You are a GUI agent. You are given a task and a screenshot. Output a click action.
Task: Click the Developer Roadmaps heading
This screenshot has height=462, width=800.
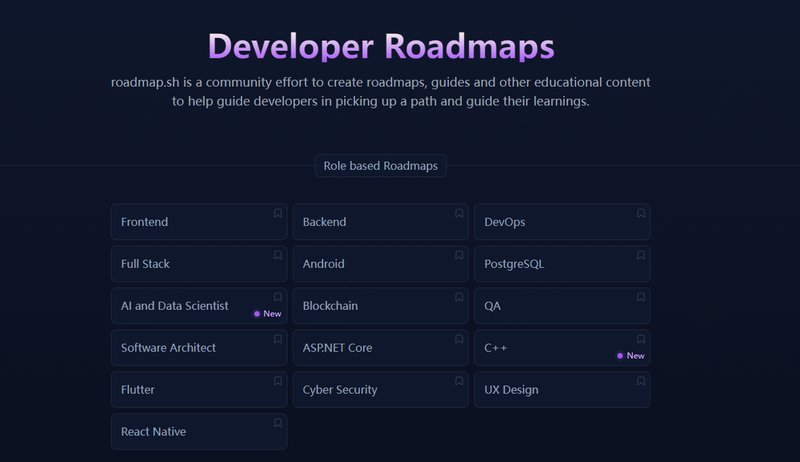[x=380, y=47]
